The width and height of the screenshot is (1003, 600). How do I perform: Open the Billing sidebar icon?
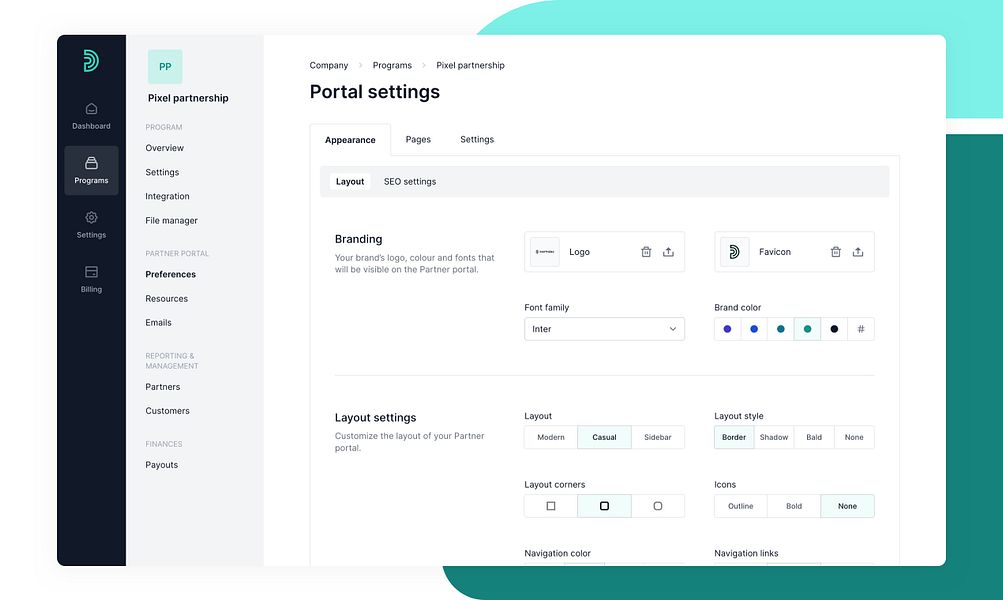91,279
